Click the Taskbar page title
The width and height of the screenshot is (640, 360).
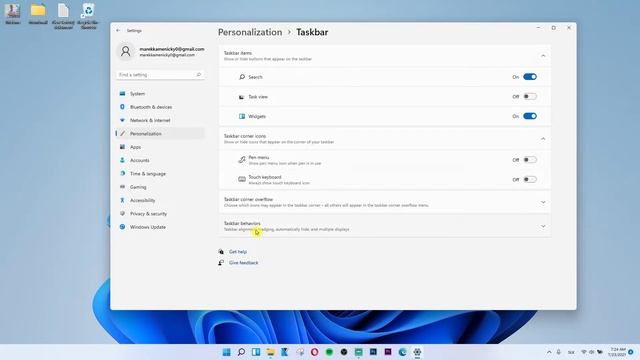(312, 32)
